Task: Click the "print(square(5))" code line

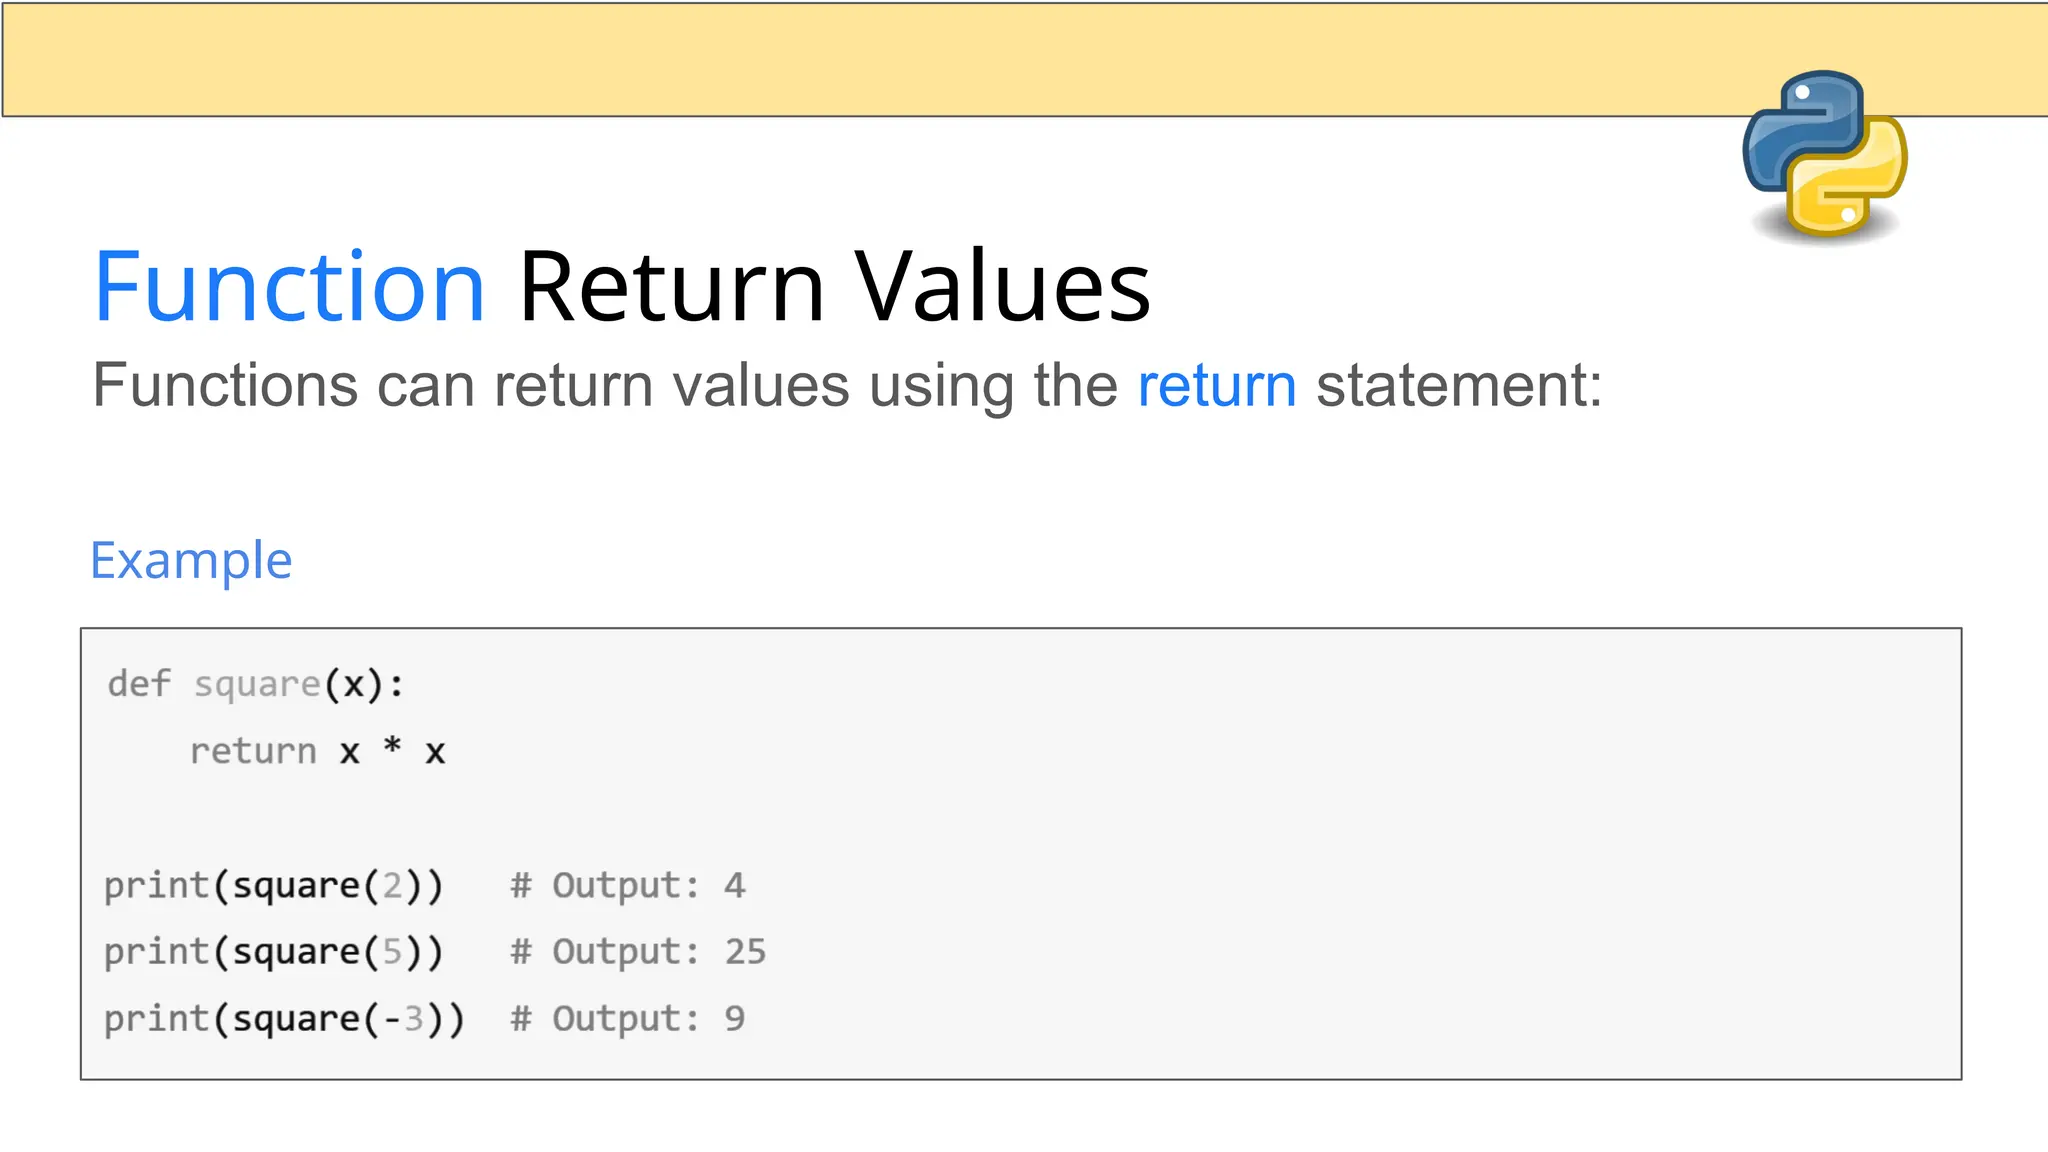Action: (x=273, y=952)
